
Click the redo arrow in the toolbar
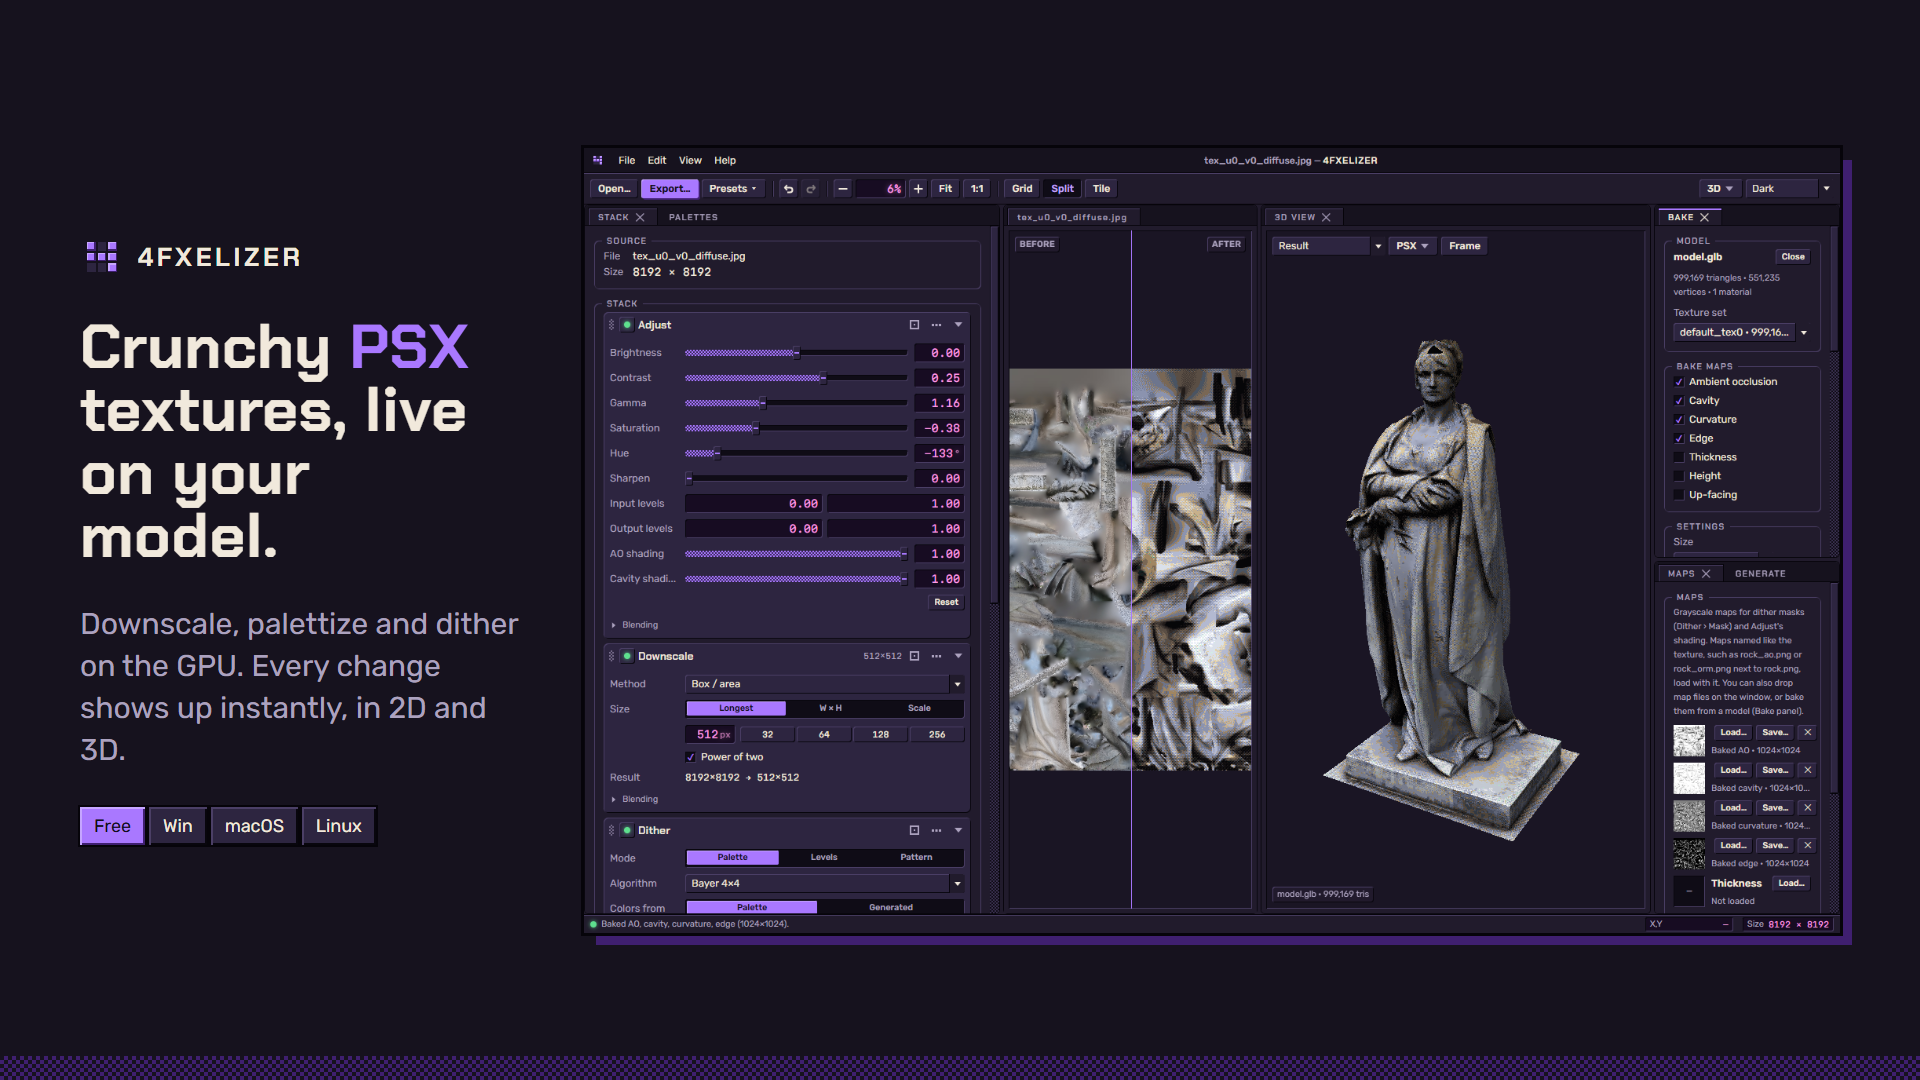[811, 189]
